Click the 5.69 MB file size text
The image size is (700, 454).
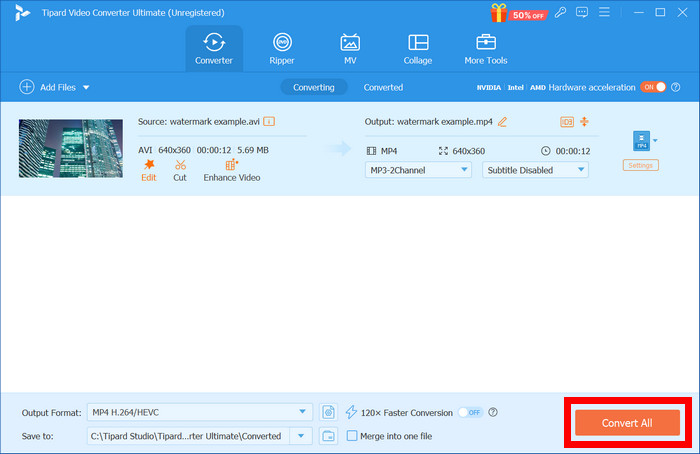click(253, 150)
